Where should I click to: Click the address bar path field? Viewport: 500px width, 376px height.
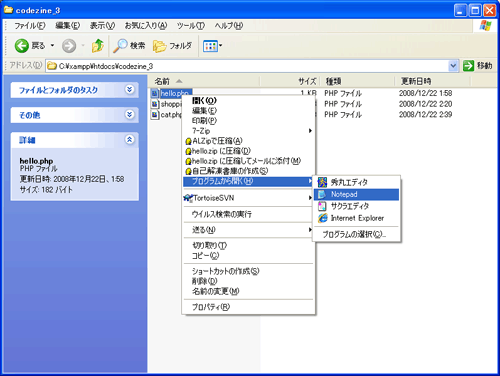click(x=248, y=66)
